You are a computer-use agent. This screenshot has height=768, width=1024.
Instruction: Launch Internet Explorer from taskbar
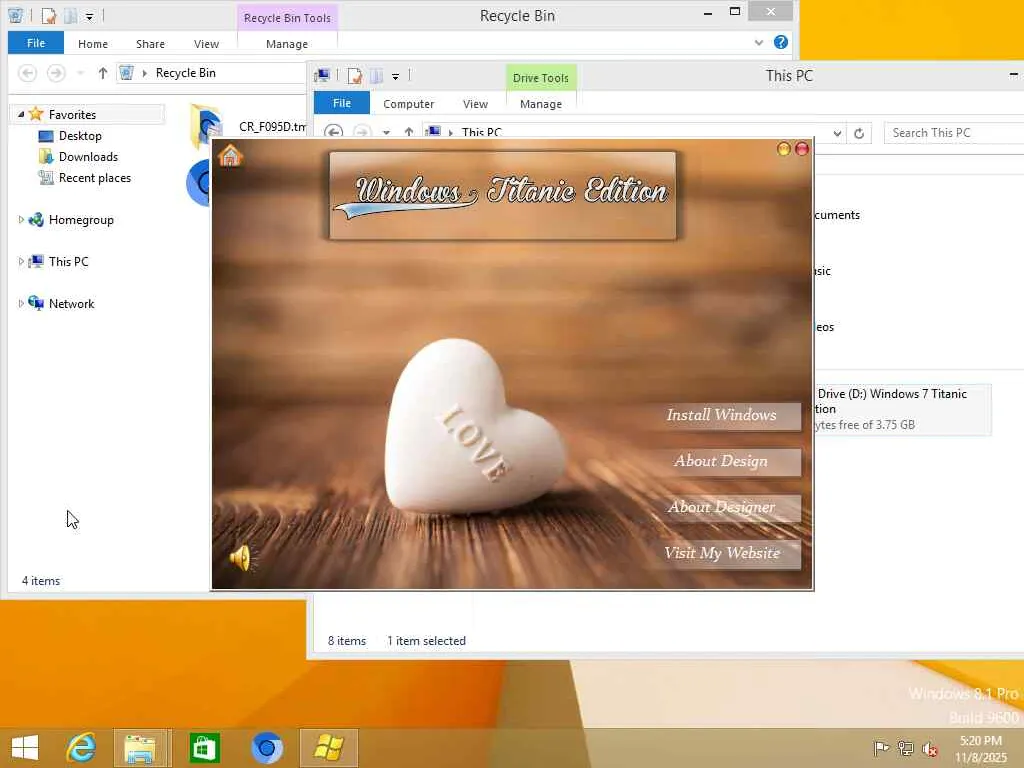point(81,748)
